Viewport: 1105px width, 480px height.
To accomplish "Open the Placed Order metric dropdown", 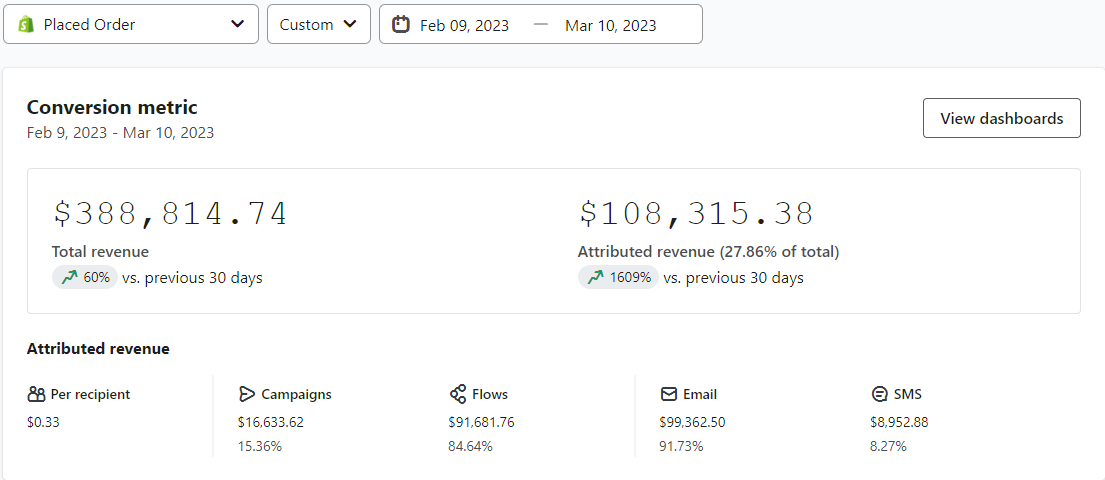I will (131, 25).
